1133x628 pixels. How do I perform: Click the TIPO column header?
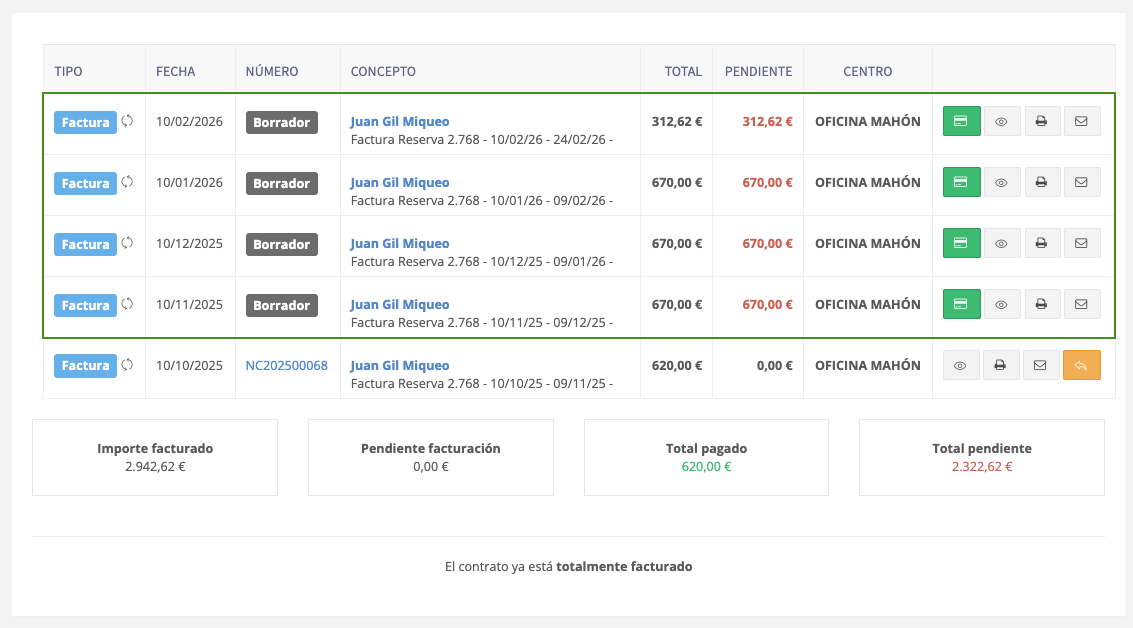[68, 72]
